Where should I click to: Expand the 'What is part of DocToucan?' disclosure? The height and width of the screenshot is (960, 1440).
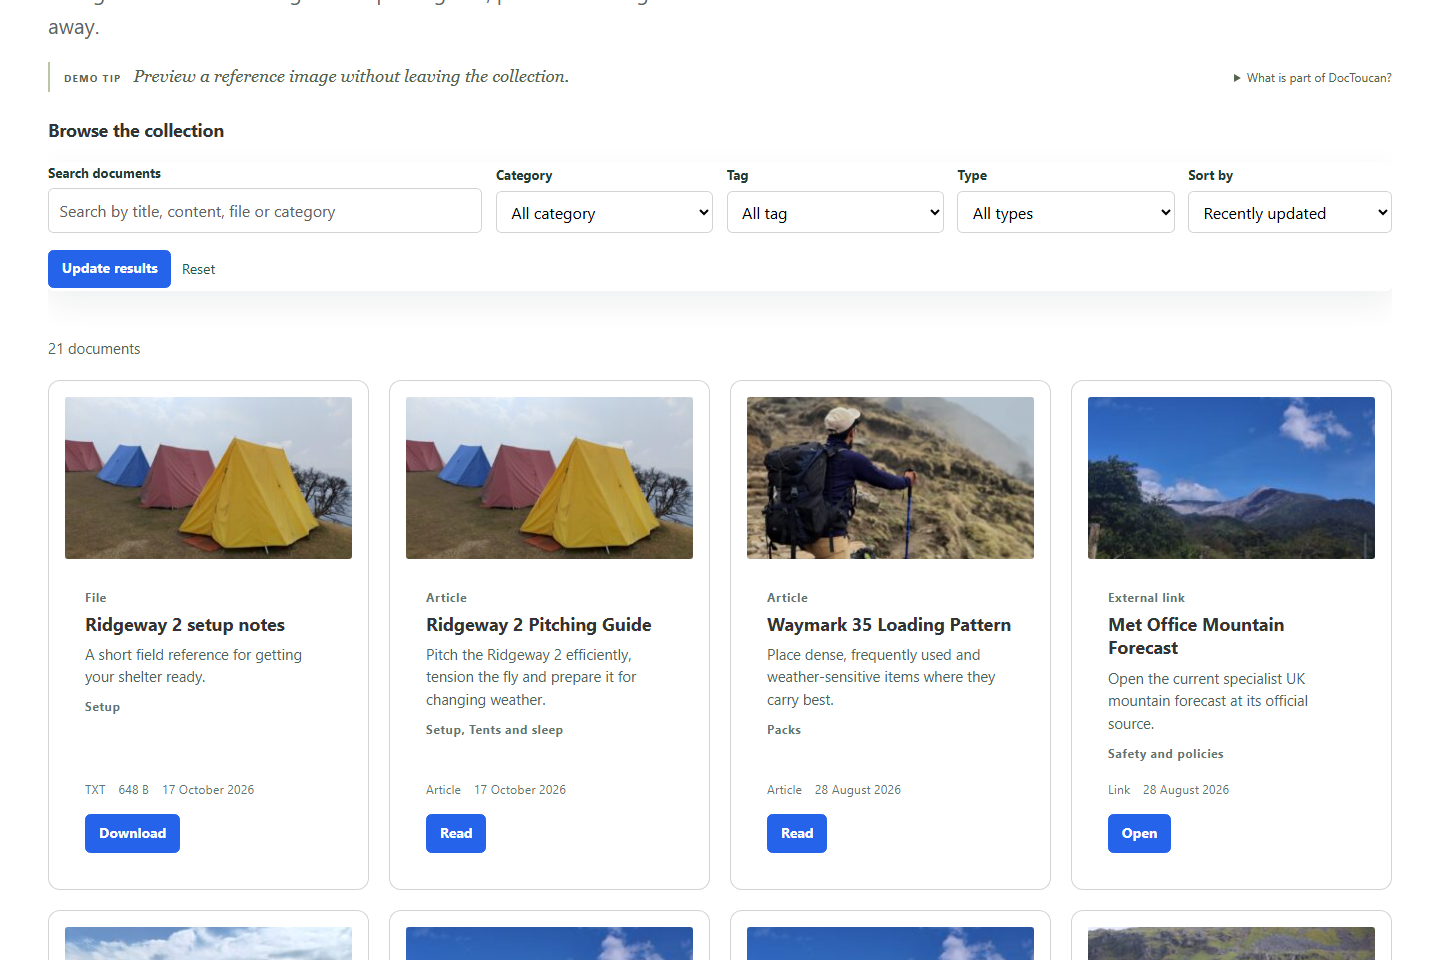pyautogui.click(x=1312, y=78)
